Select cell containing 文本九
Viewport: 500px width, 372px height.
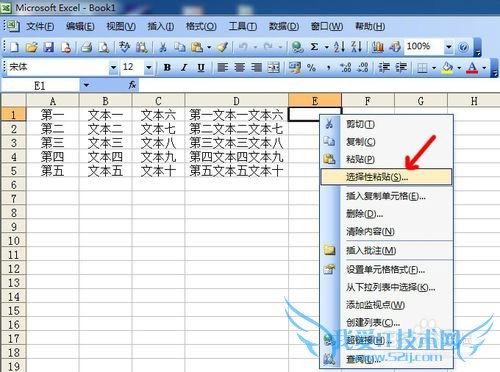(158, 157)
